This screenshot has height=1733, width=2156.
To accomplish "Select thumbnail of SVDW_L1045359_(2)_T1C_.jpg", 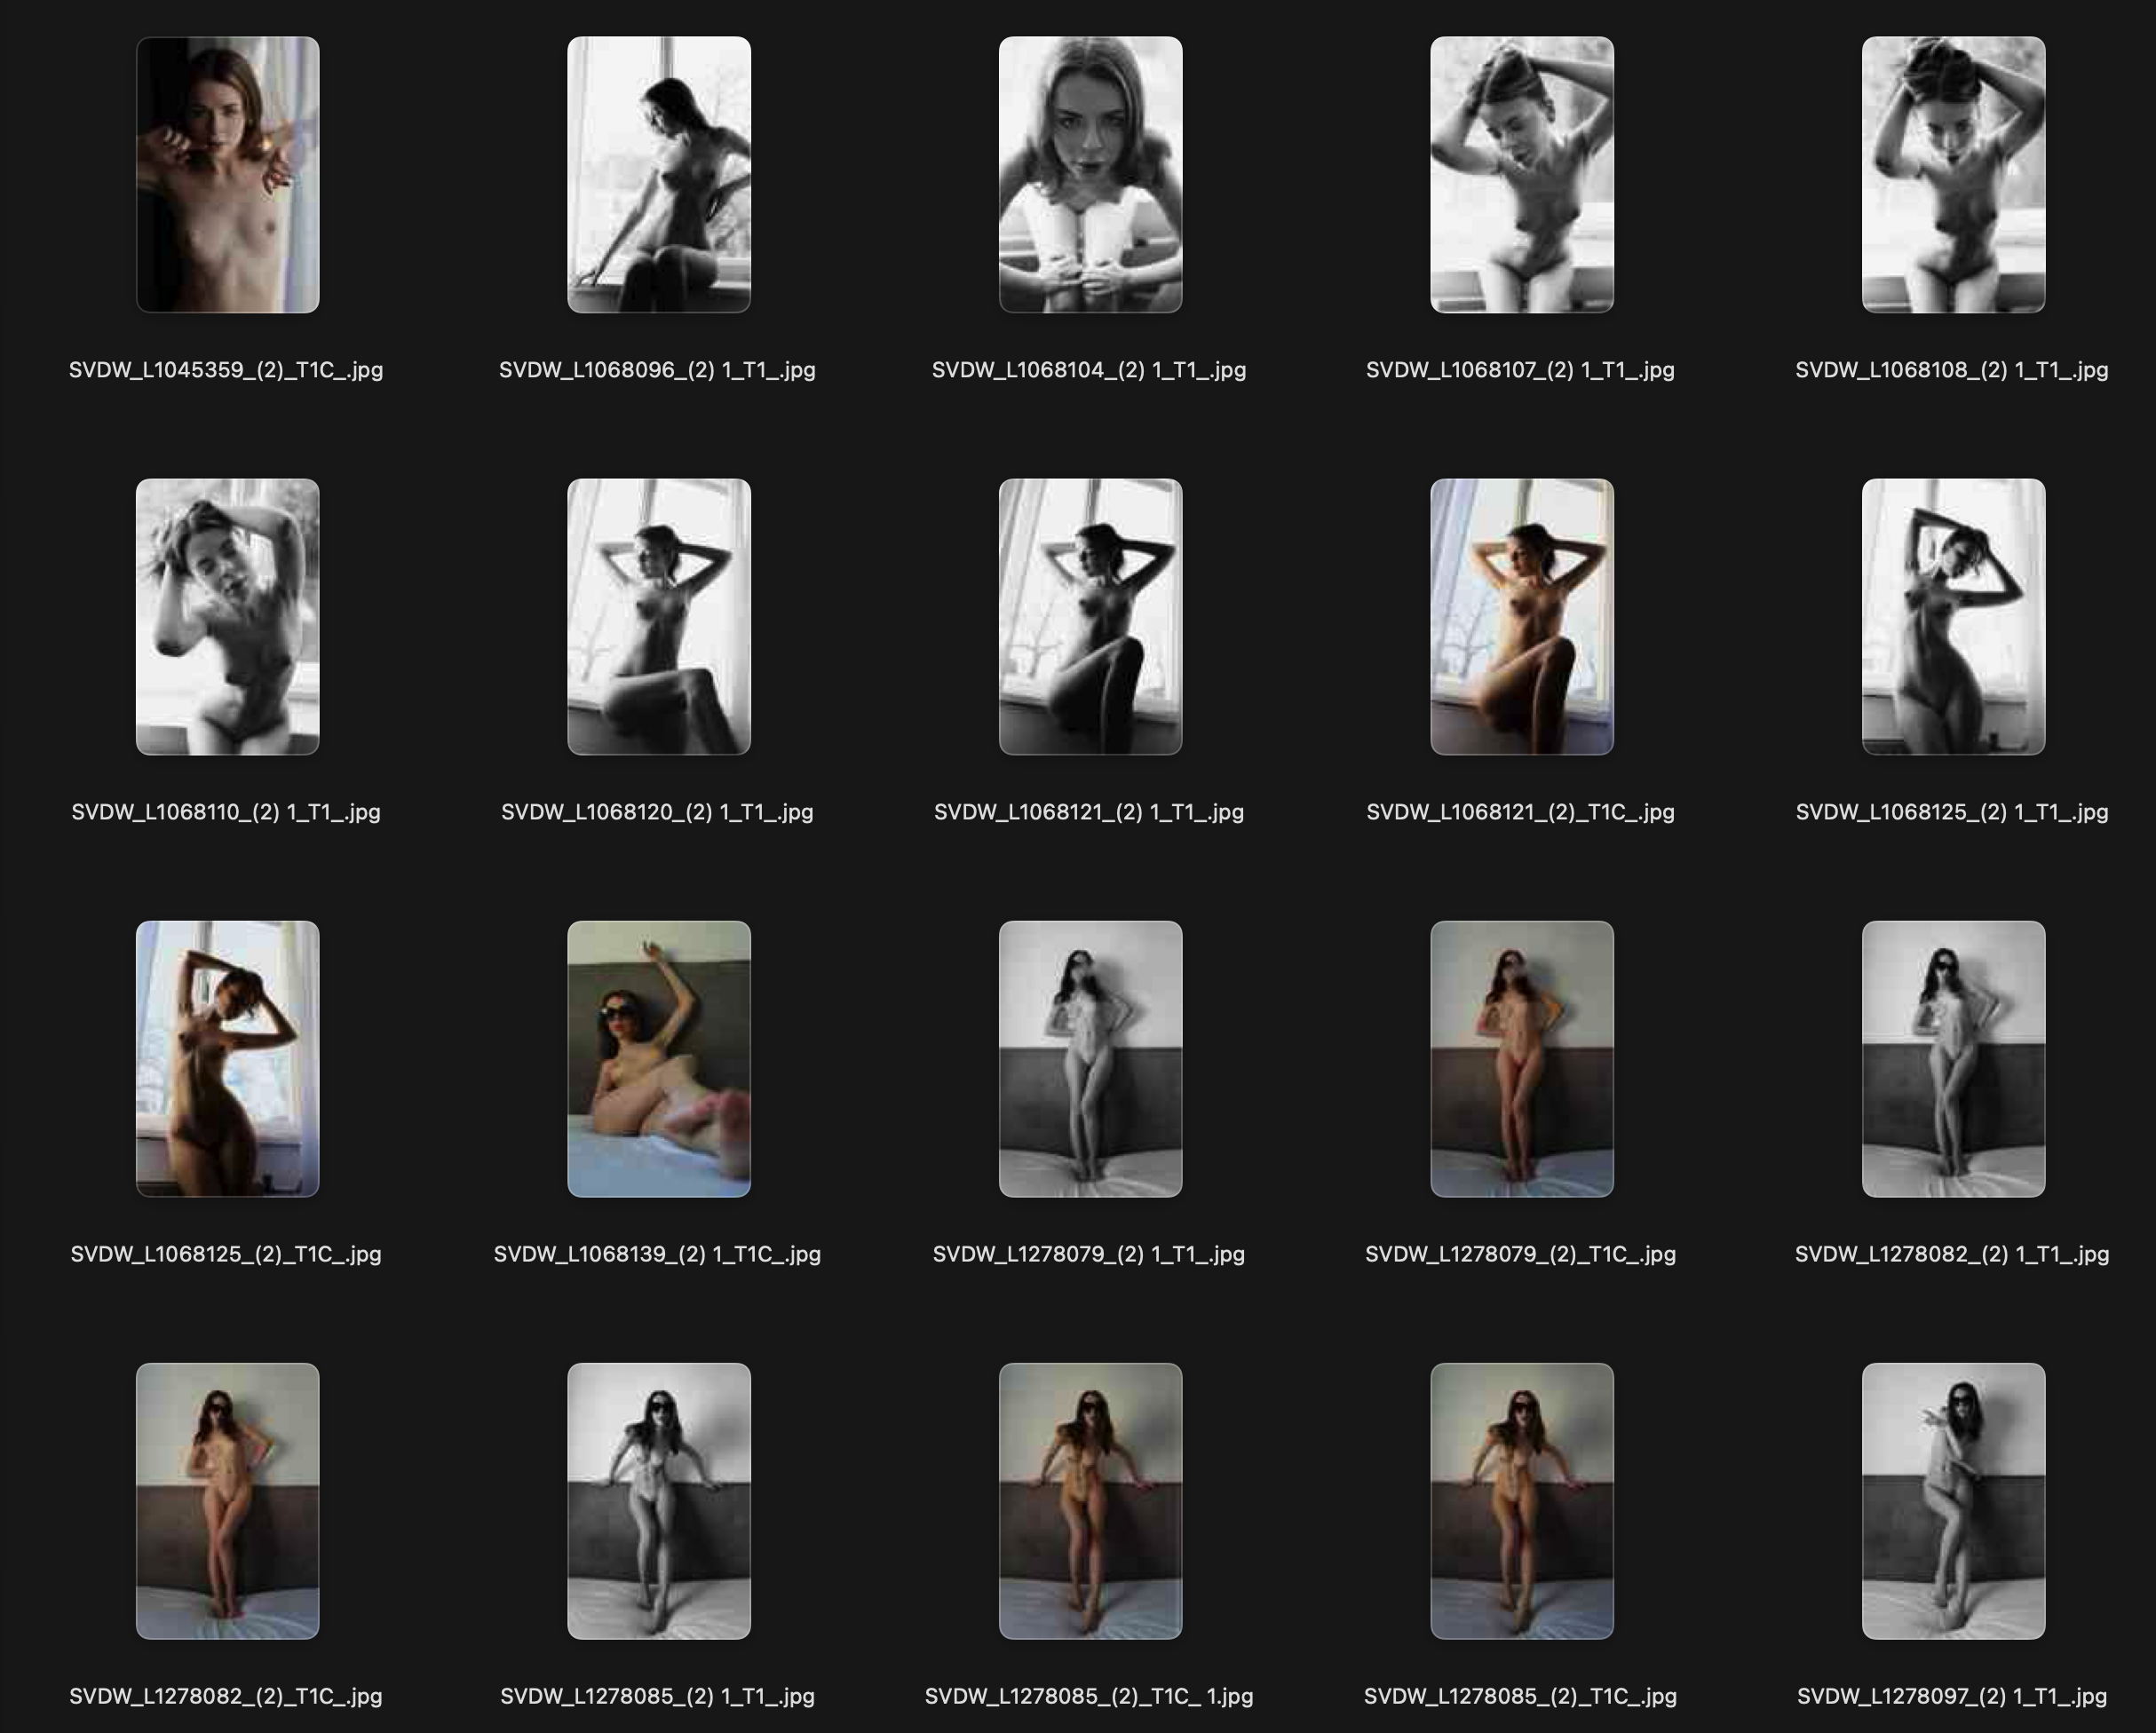I will [227, 175].
